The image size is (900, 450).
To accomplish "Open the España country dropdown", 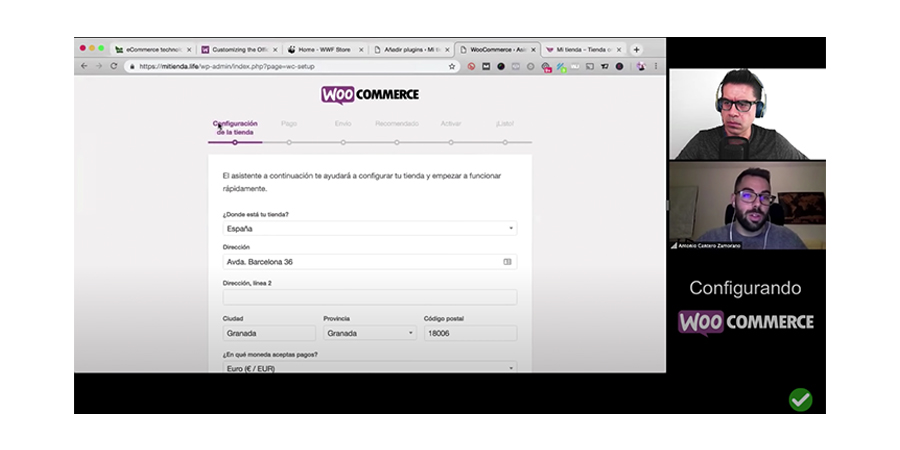I will tap(370, 228).
